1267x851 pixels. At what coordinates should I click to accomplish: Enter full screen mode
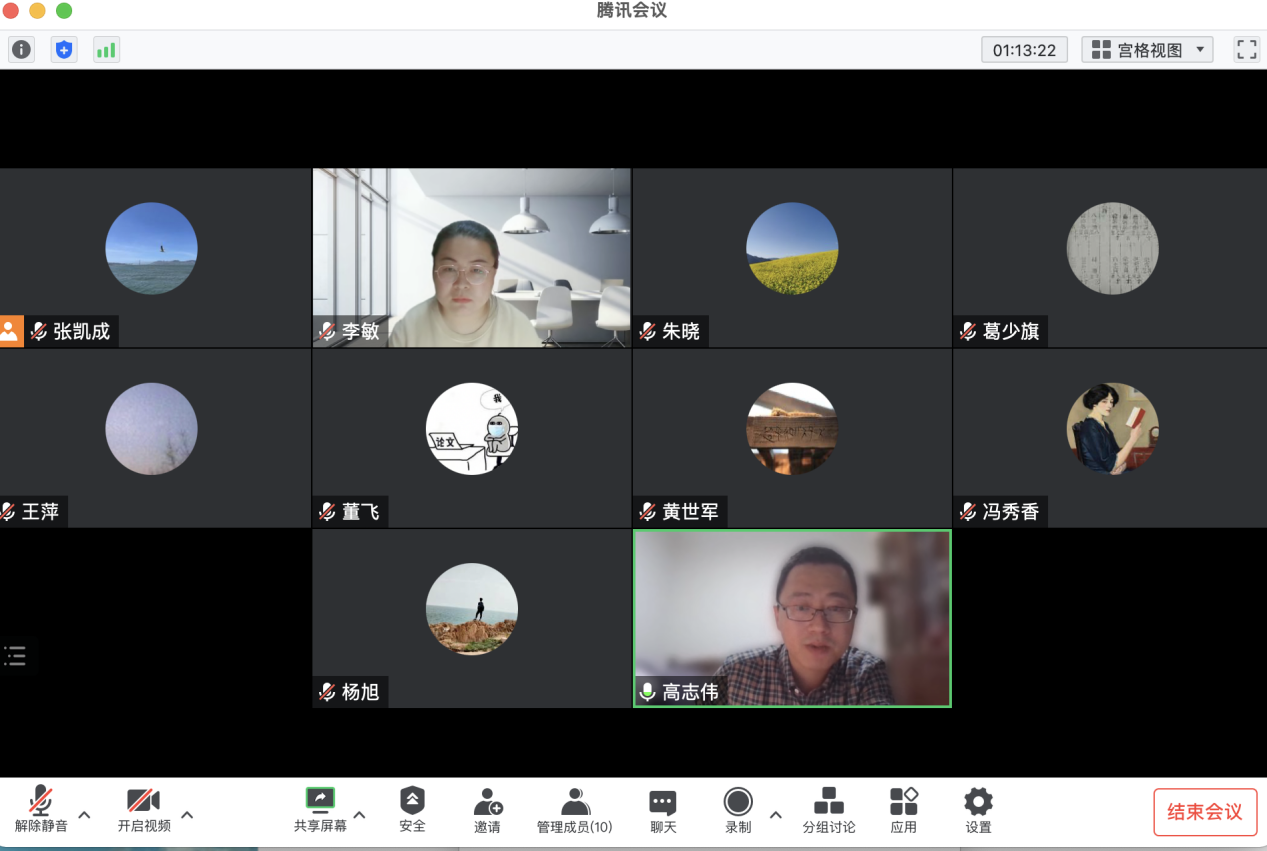point(1246,49)
